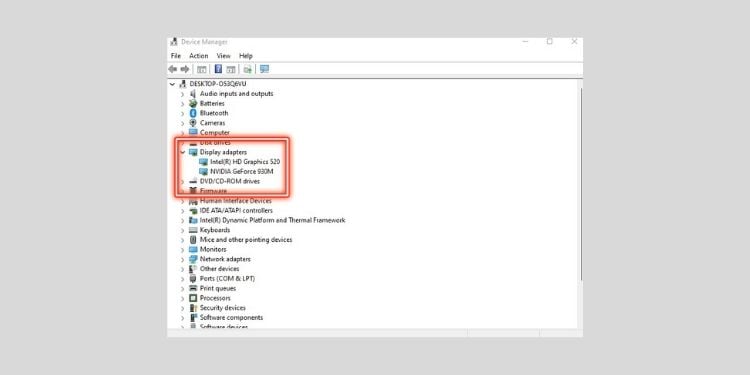Expand the DVD/CD-ROM drives category
Viewport: 750px width, 375px height.
182,181
